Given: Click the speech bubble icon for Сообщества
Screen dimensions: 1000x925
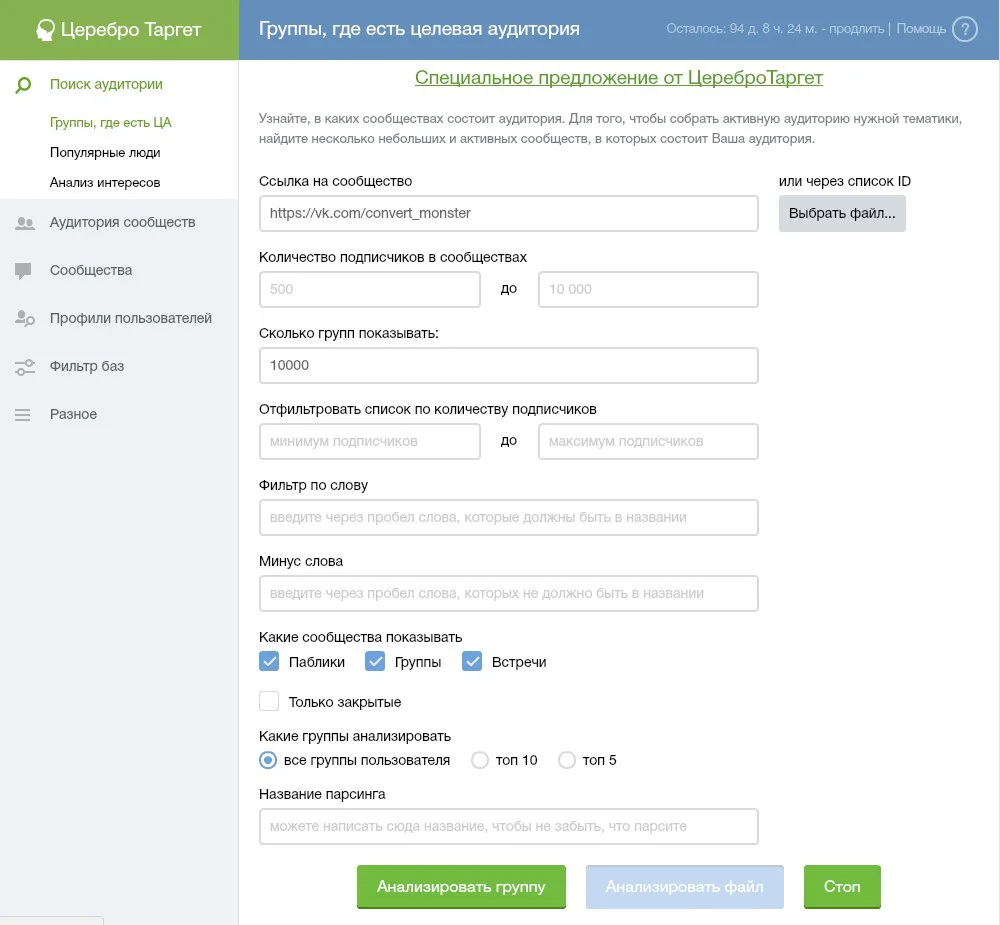Looking at the screenshot, I should tap(24, 271).
